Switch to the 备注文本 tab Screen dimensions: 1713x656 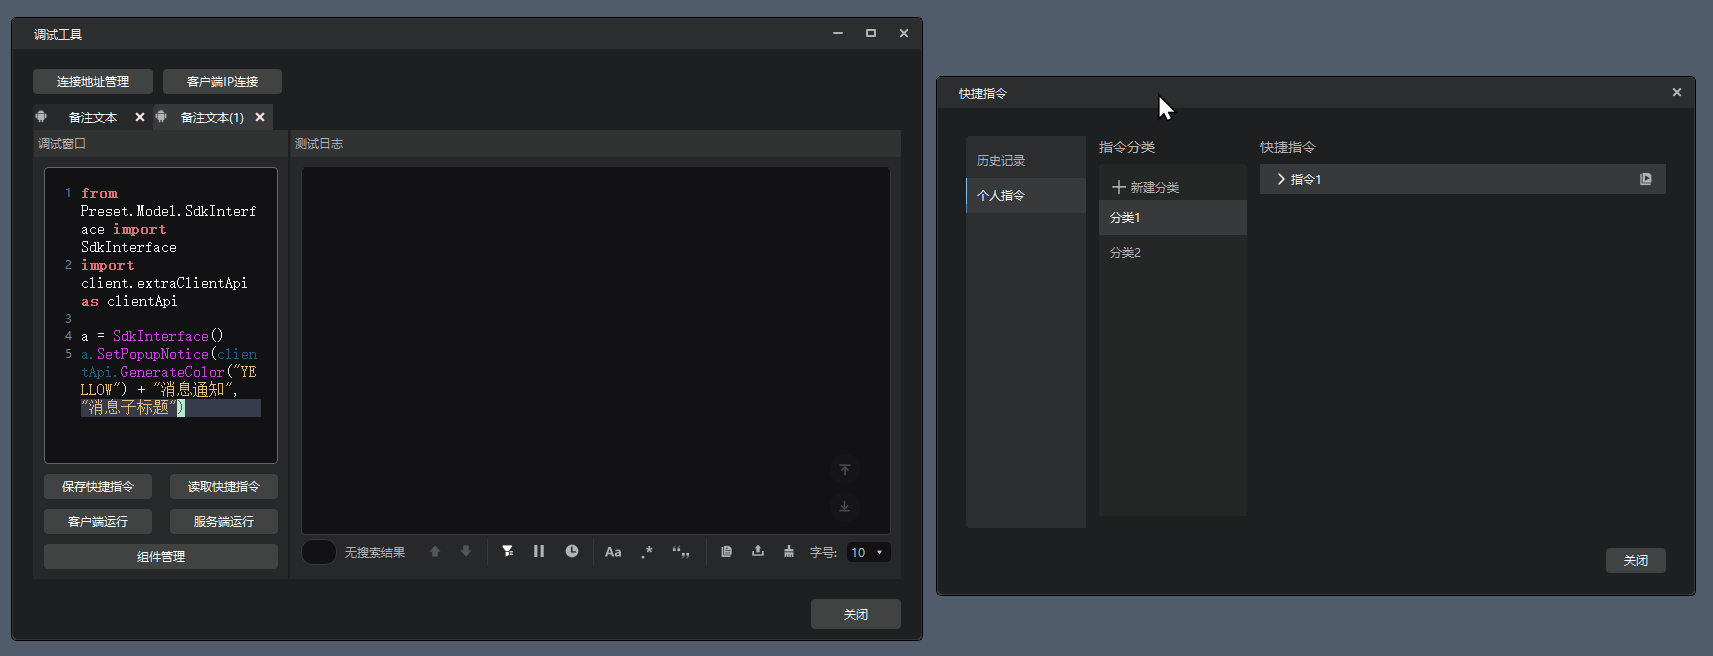point(92,118)
